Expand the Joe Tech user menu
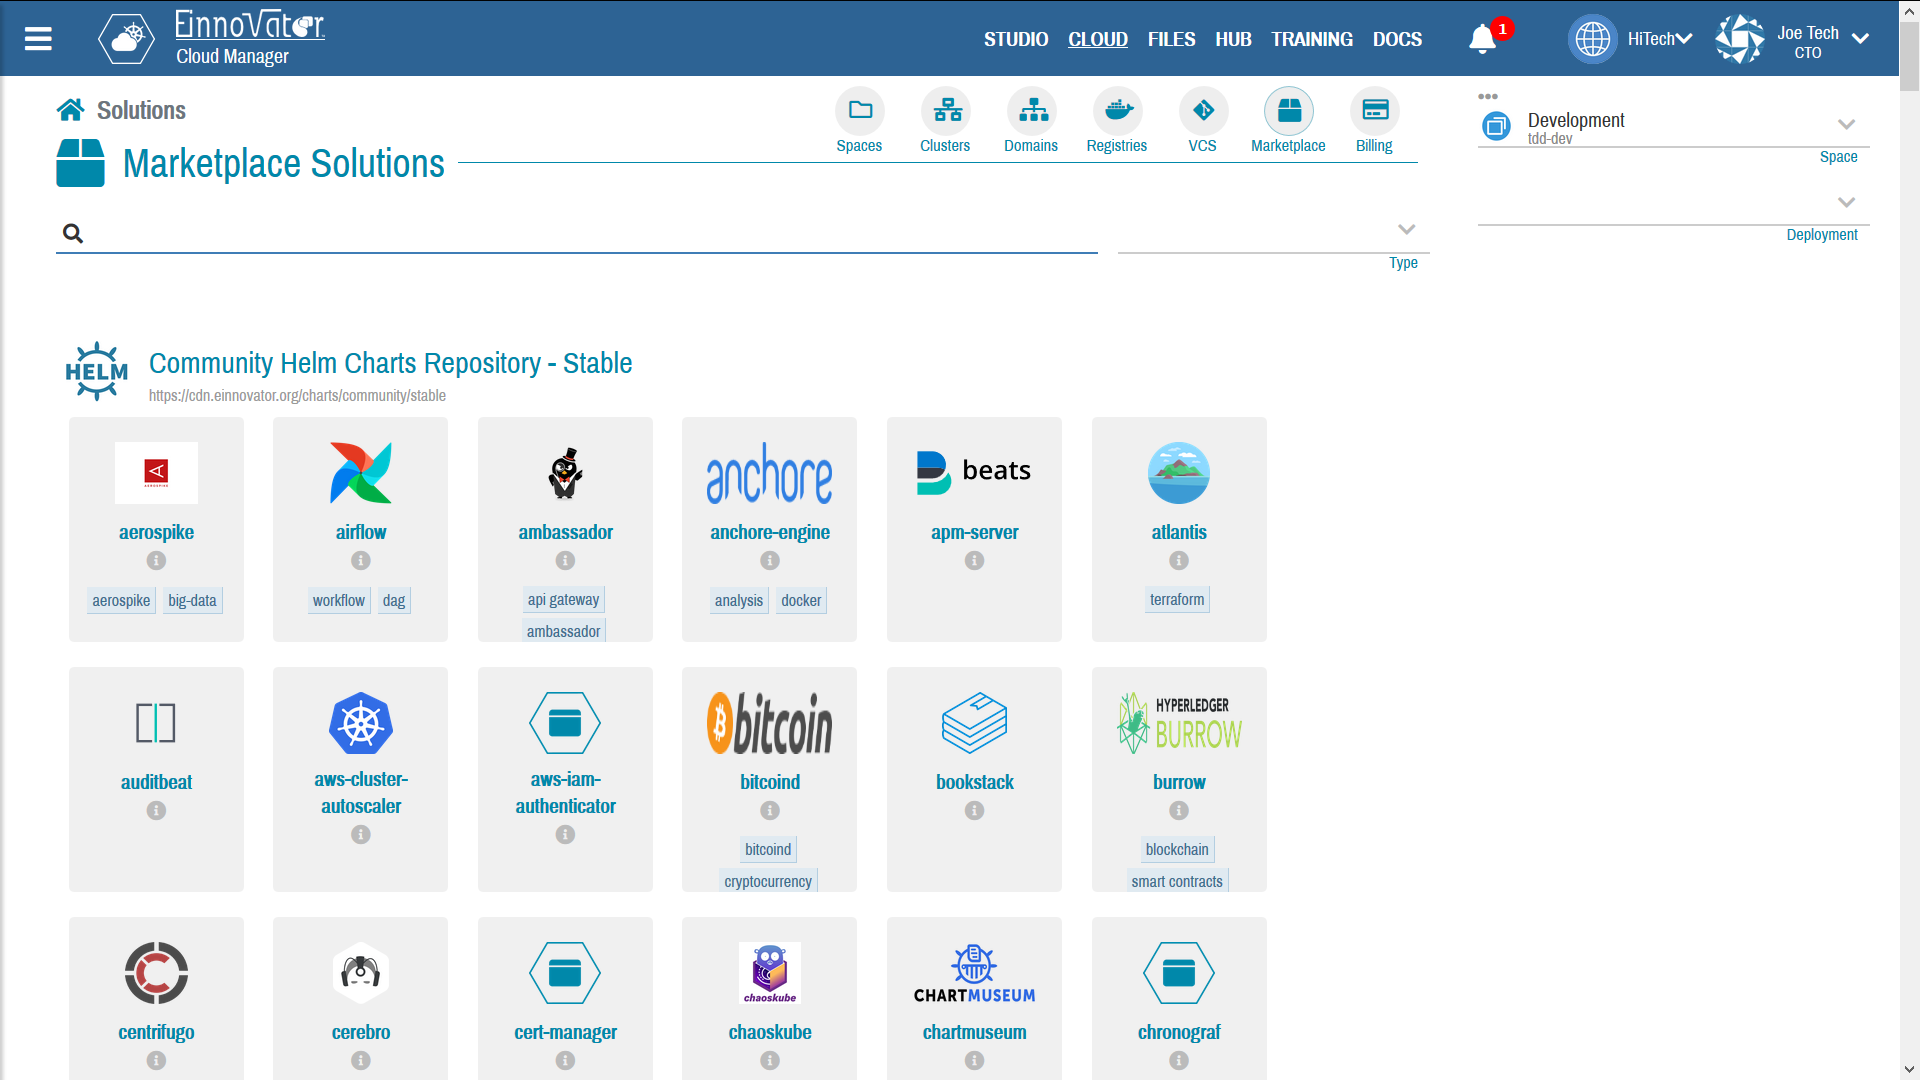1920x1080 pixels. [x=1860, y=39]
